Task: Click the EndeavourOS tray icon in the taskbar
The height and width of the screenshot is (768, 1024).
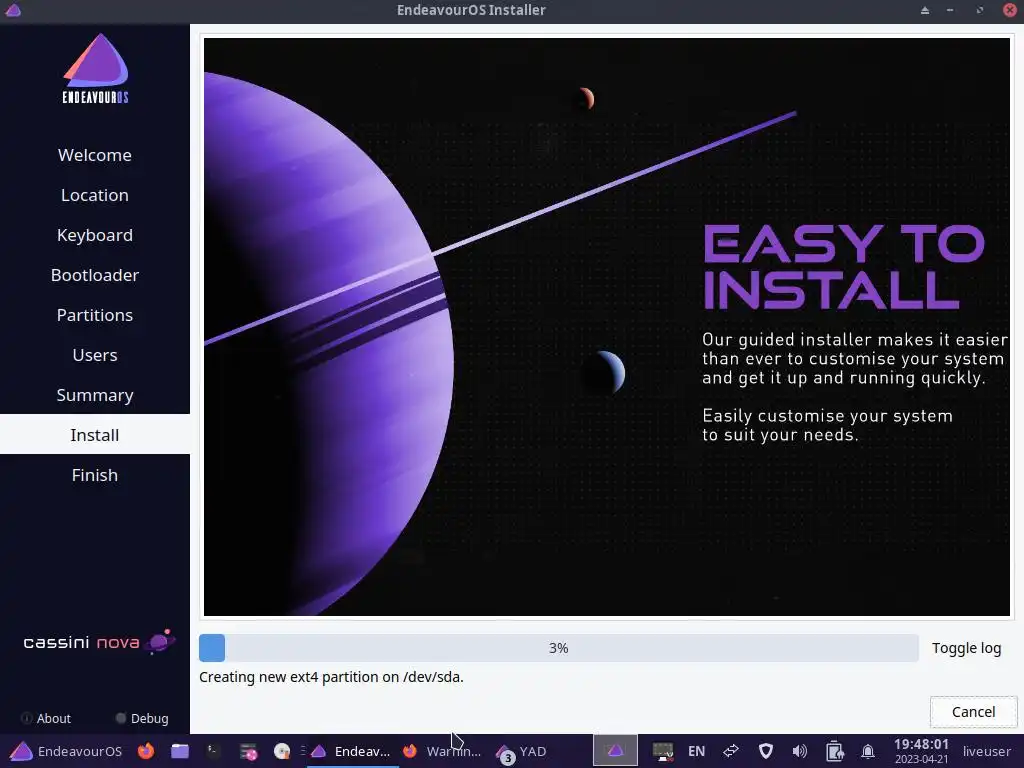Action: (615, 751)
